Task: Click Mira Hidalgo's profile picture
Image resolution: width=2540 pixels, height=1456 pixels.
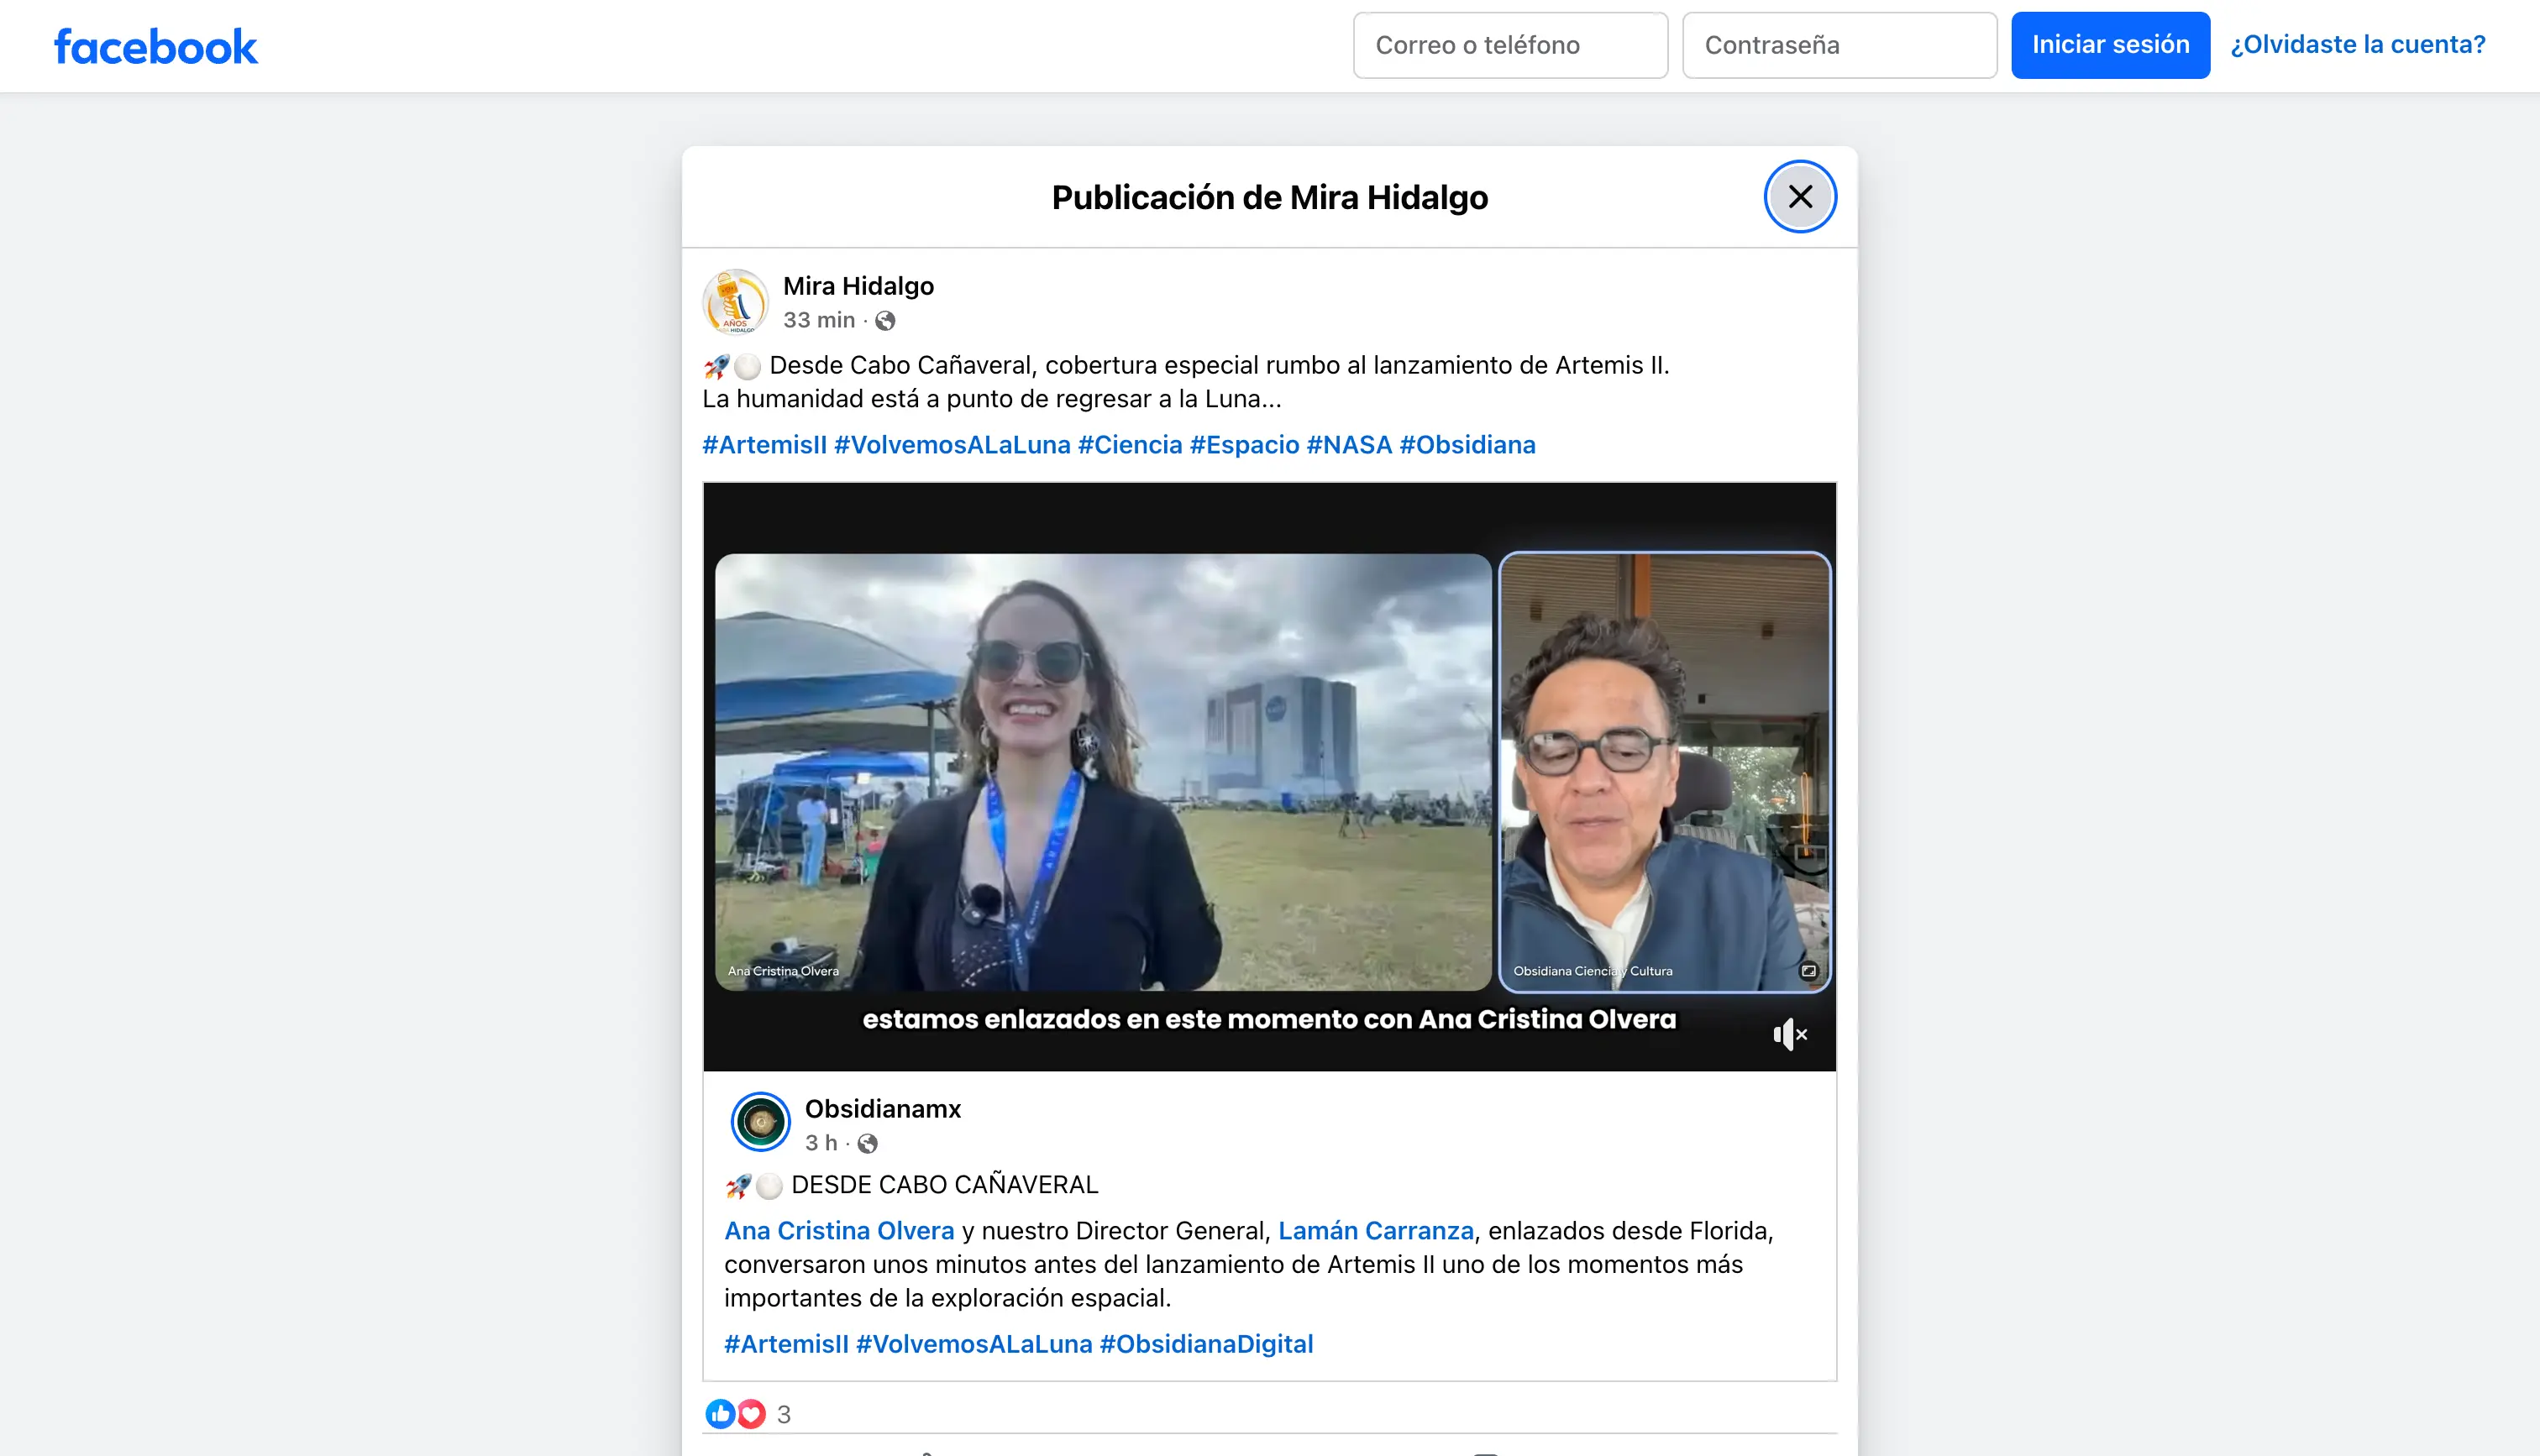Action: click(735, 302)
